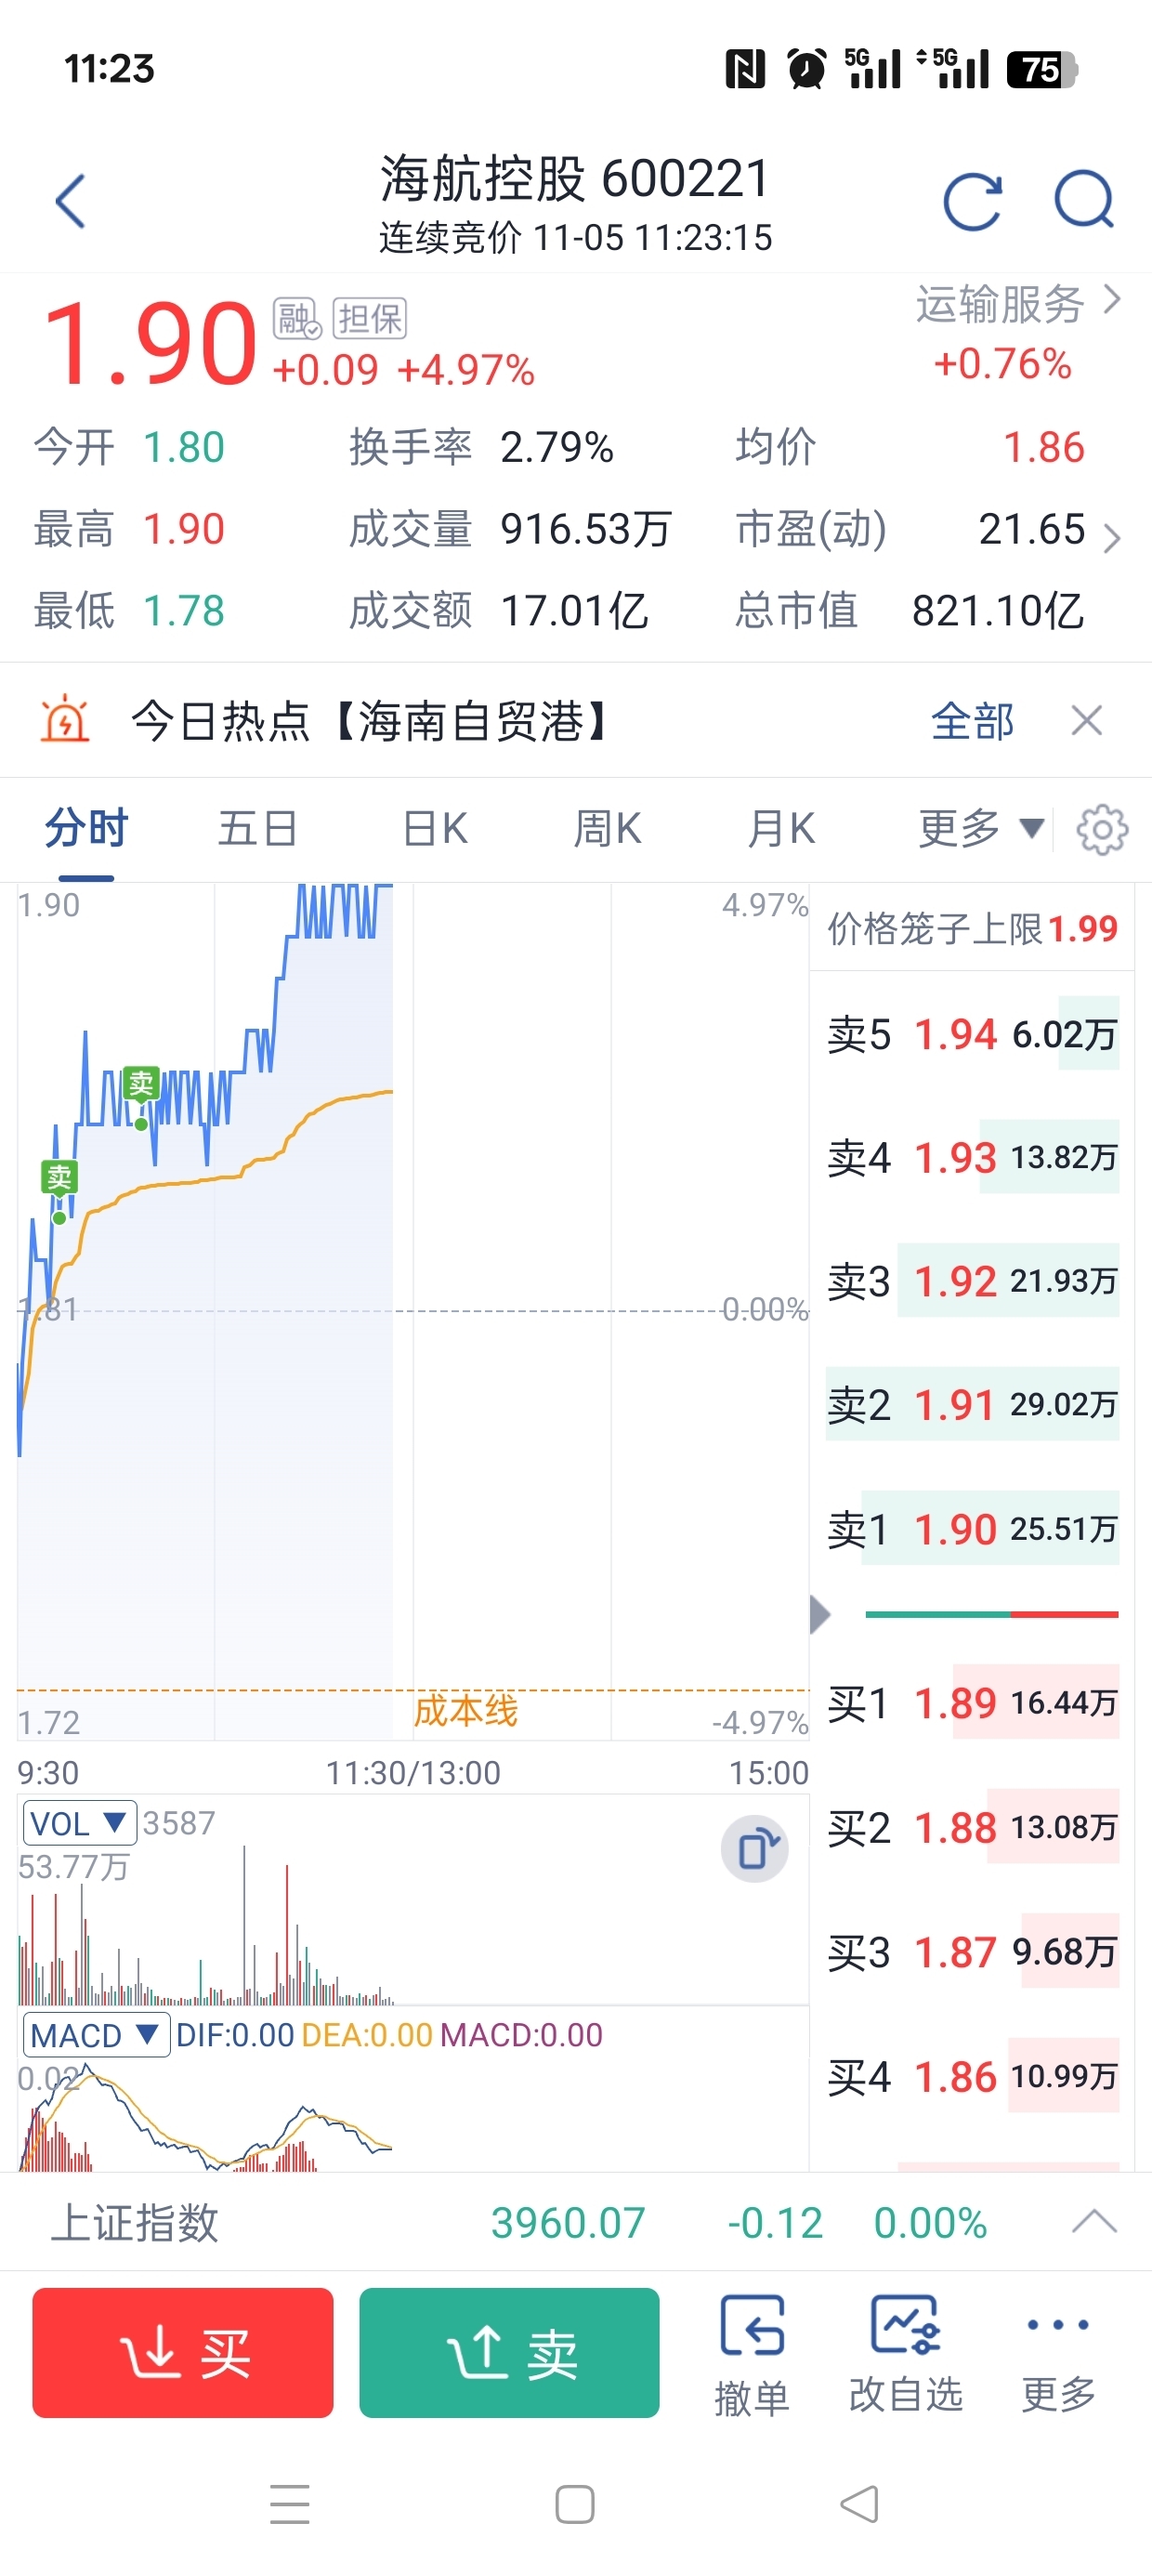Open the VOL indicator dropdown
The width and height of the screenshot is (1152, 2576).
[x=80, y=1823]
